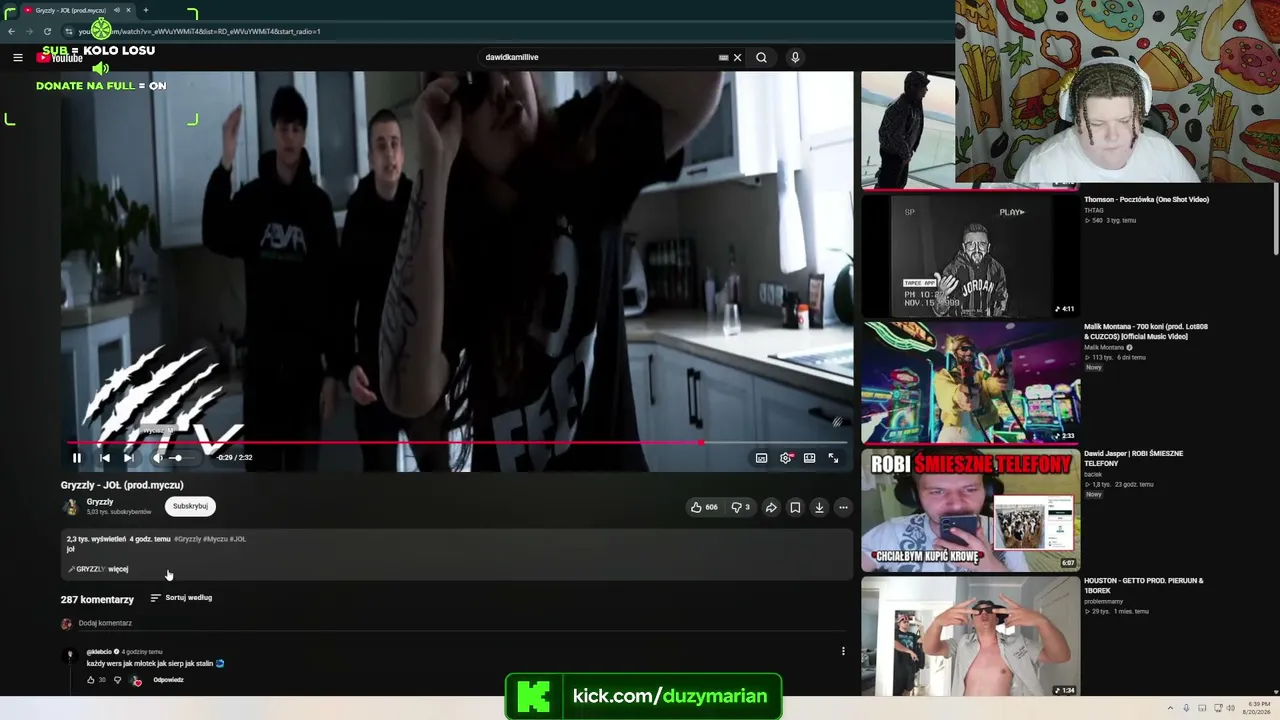Image resolution: width=1280 pixels, height=720 pixels.
Task: Go to the YouTube home logo
Action: point(60,58)
